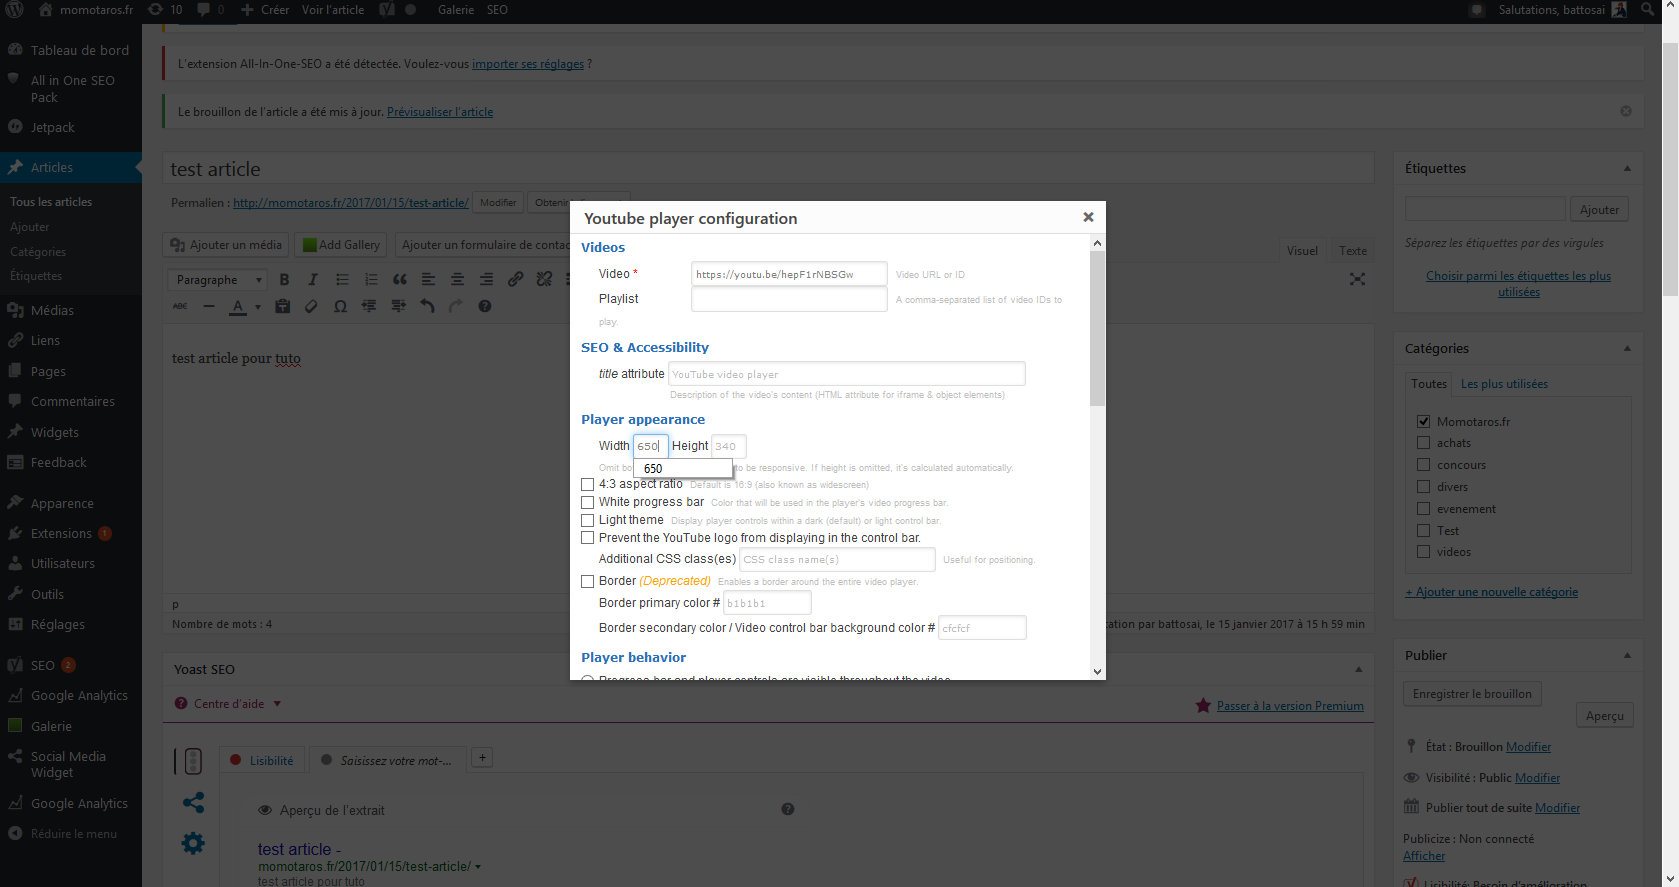The height and width of the screenshot is (887, 1679).
Task: Check the evenement category
Action: (1424, 508)
